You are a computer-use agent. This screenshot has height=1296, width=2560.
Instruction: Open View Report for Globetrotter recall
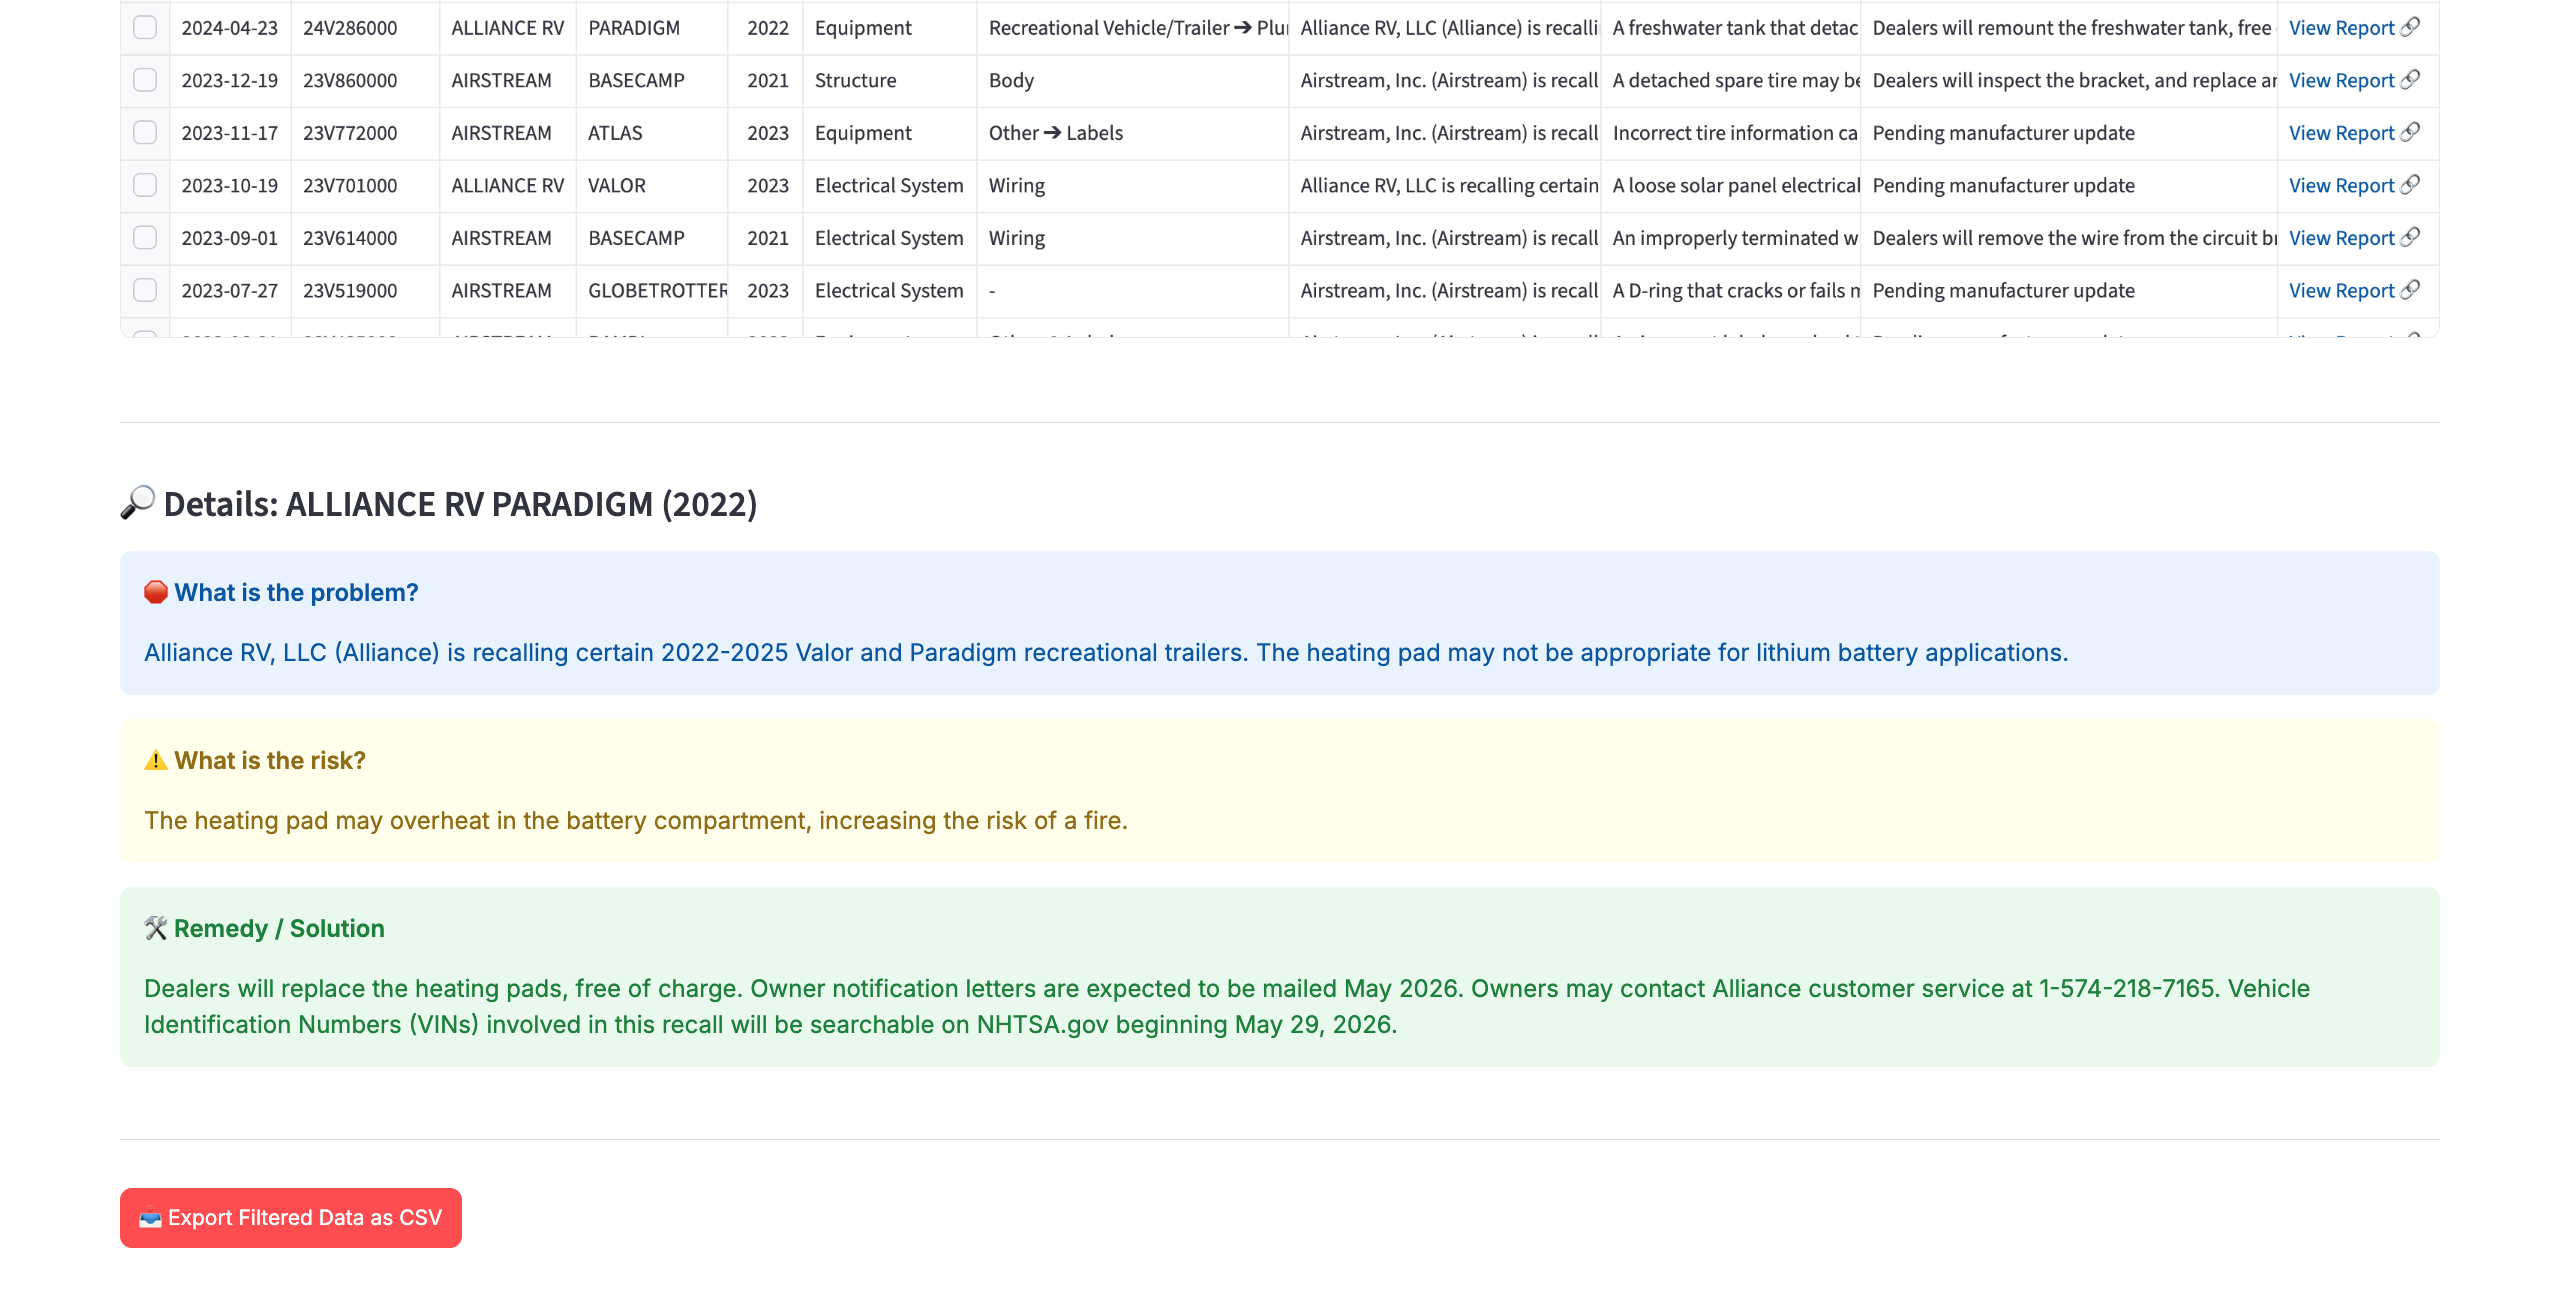click(x=2341, y=290)
